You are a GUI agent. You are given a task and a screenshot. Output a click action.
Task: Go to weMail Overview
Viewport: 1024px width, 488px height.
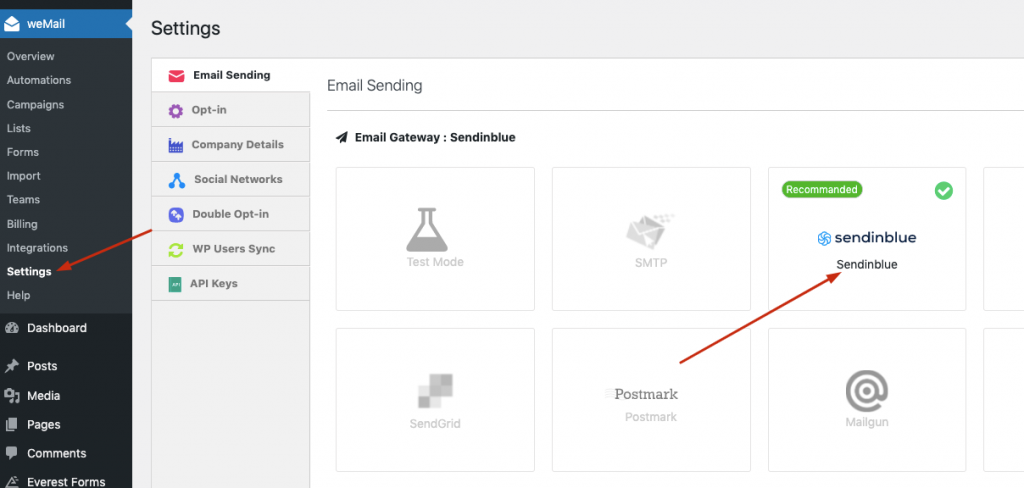pyautogui.click(x=31, y=56)
